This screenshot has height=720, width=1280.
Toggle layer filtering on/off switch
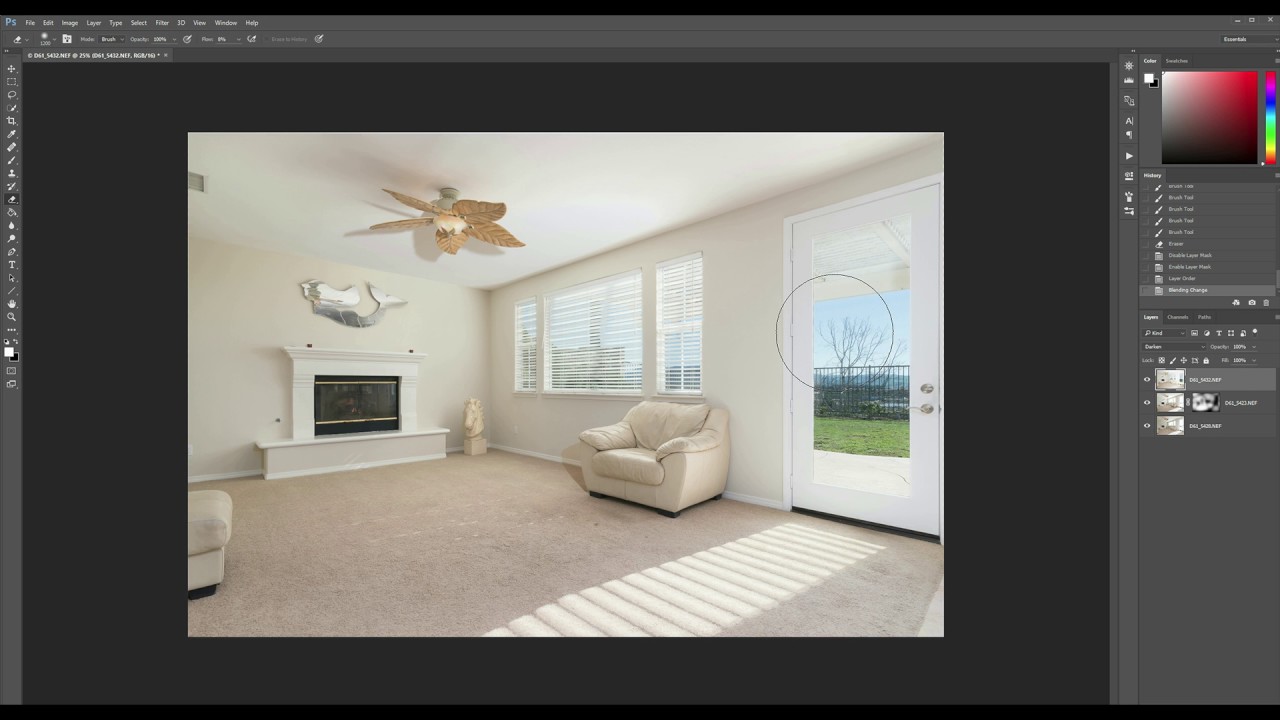(x=1255, y=332)
